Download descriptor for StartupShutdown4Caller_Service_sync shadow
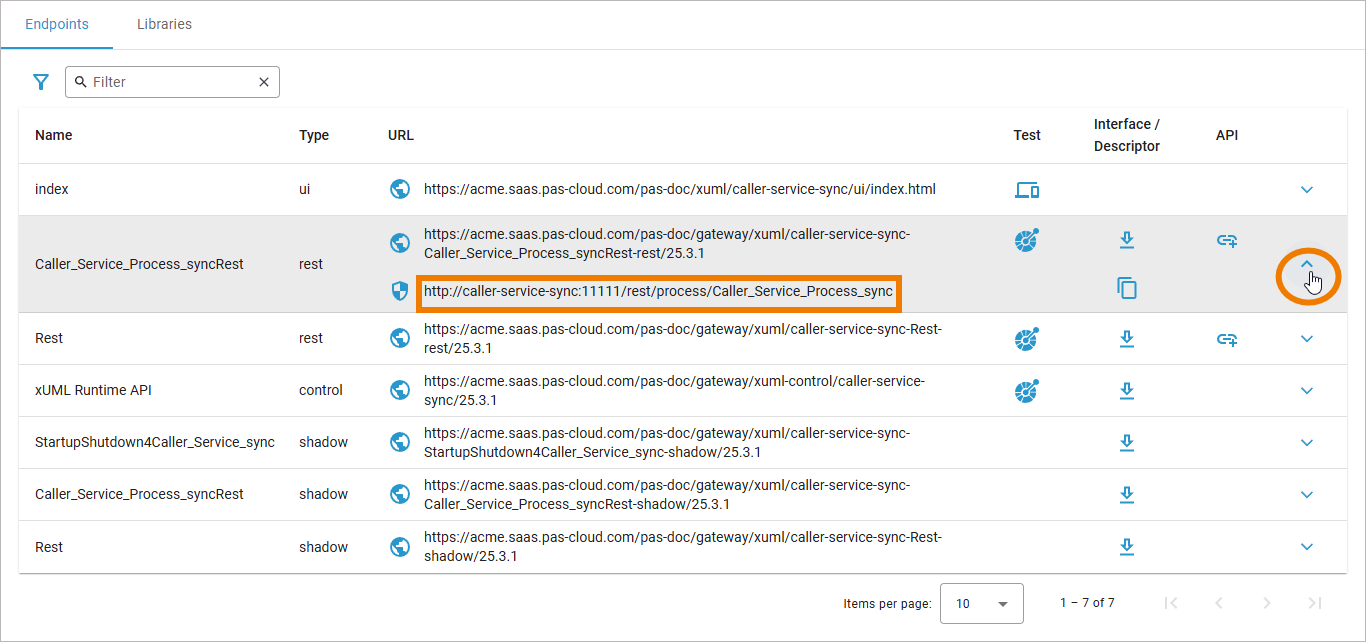Image resolution: width=1366 pixels, height=642 pixels. [1127, 442]
